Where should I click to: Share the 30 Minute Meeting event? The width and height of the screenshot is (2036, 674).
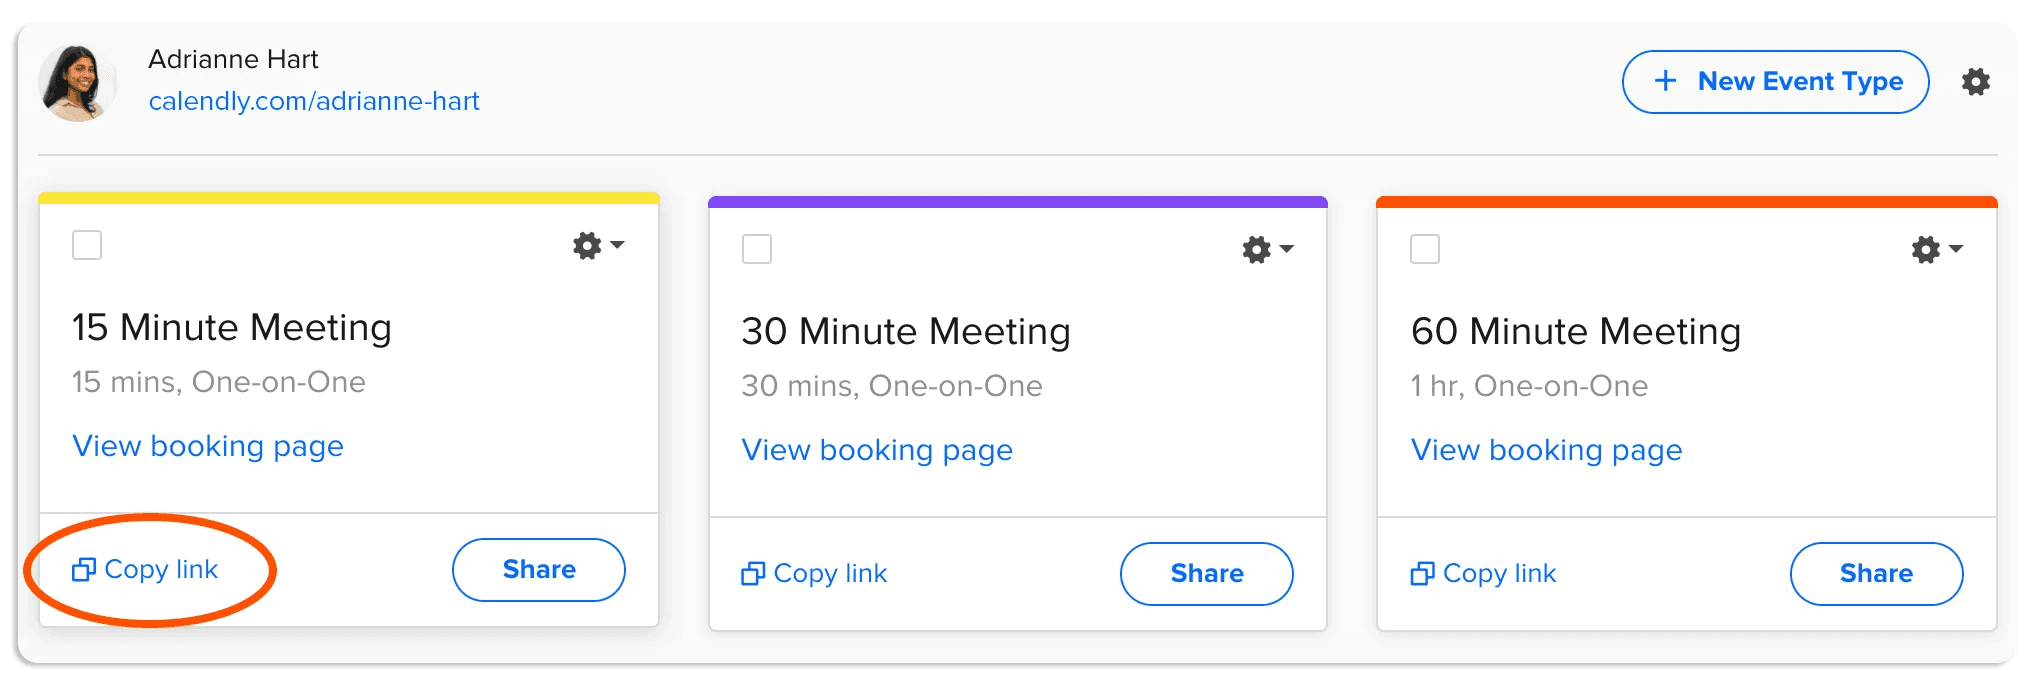pyautogui.click(x=1207, y=574)
